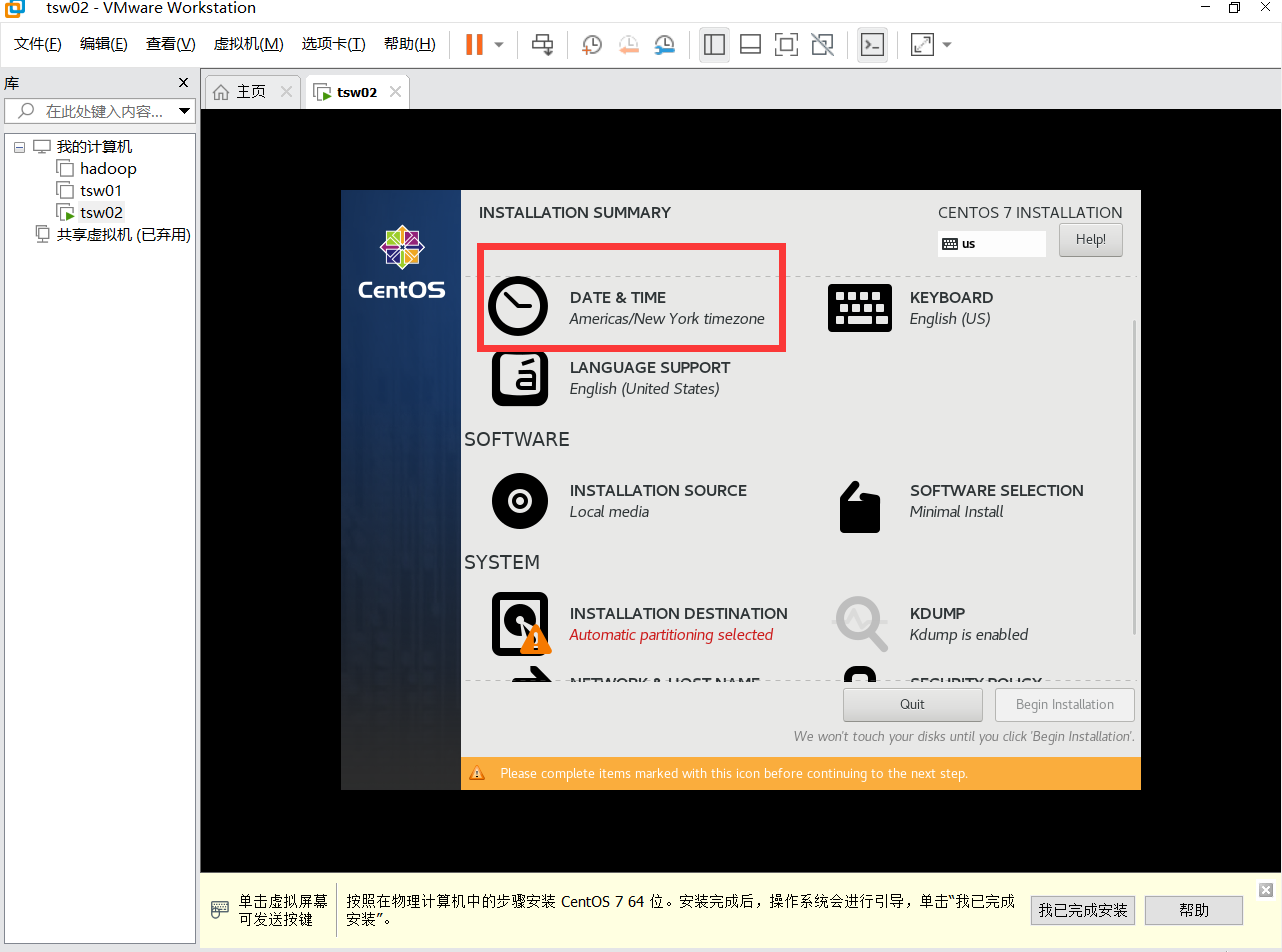Screen dimensions: 1282x952
Task: Click the Unity mode toolbar icon
Action: tap(822, 44)
